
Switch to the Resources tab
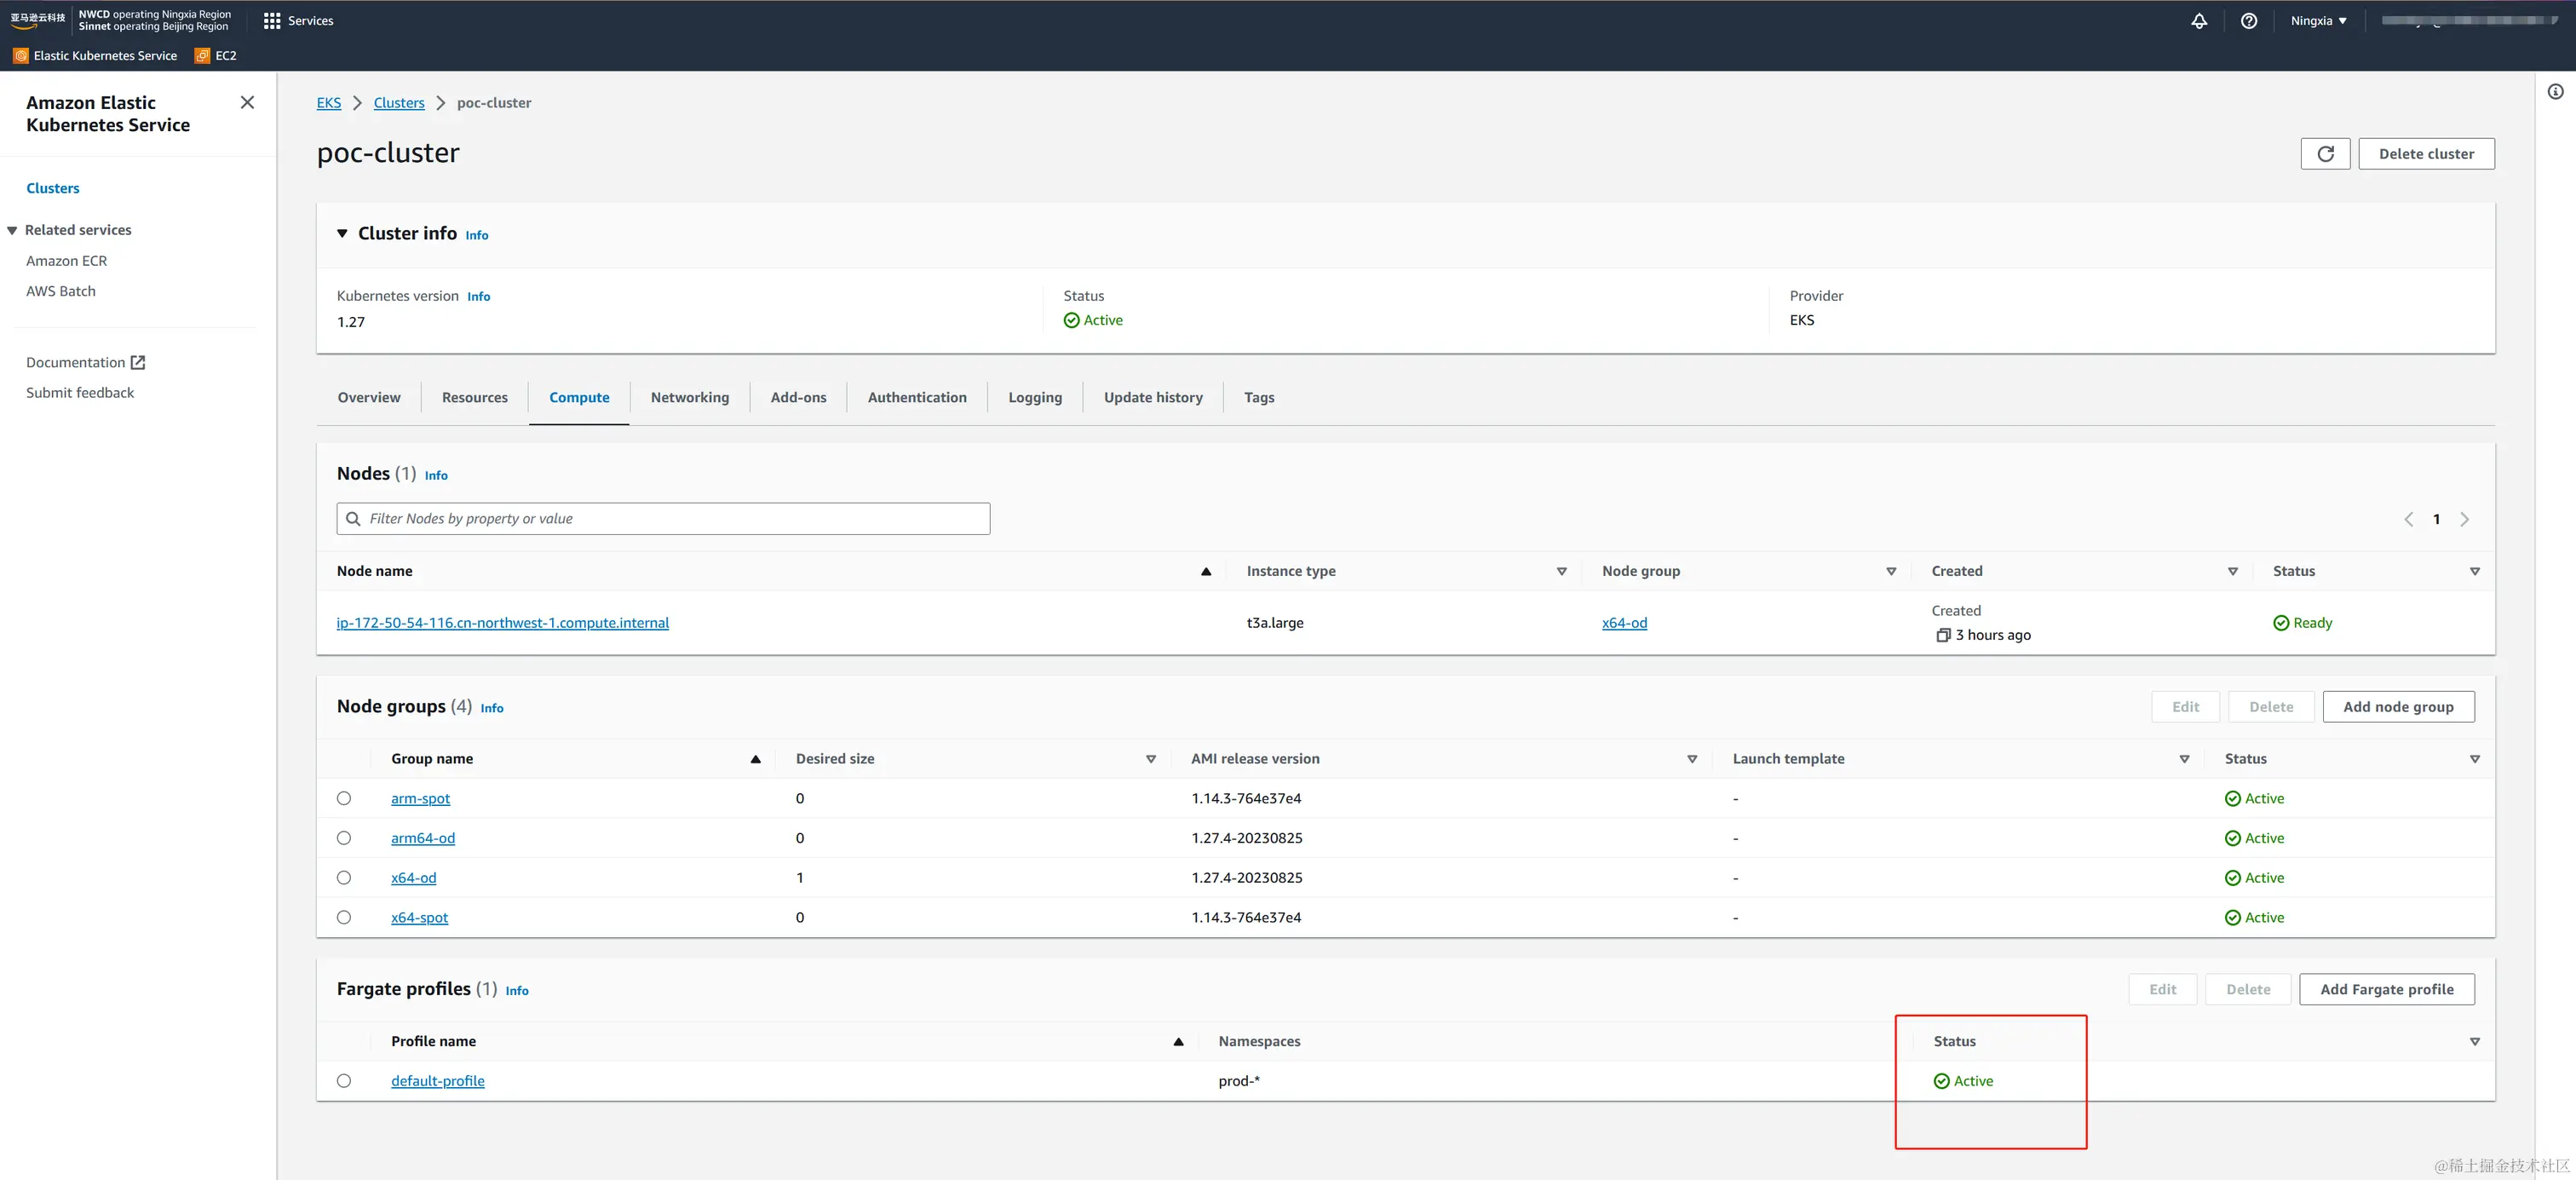coord(475,397)
